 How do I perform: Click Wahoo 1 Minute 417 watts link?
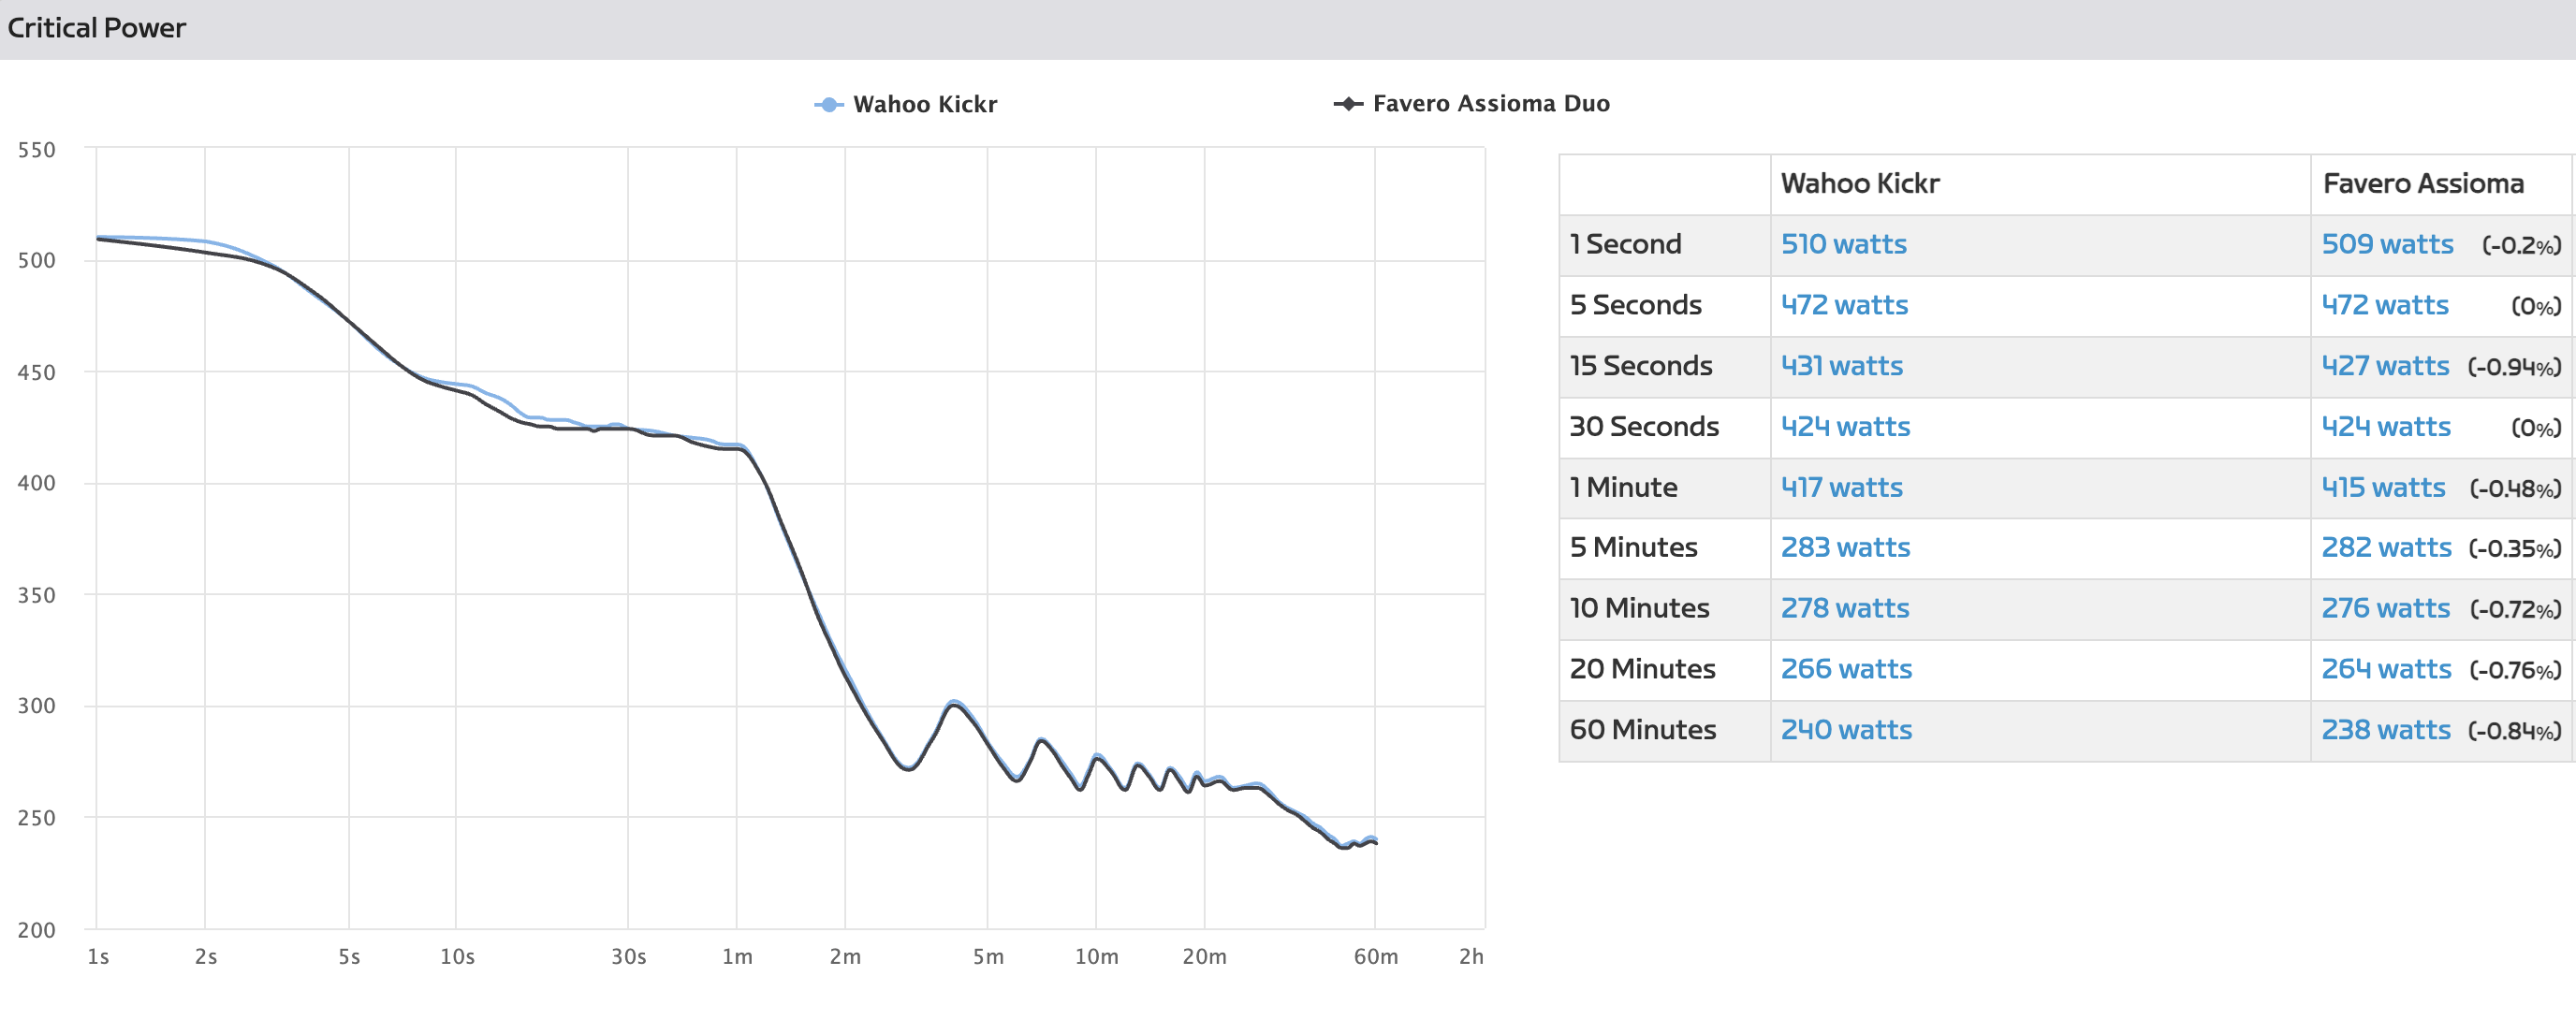(1841, 488)
